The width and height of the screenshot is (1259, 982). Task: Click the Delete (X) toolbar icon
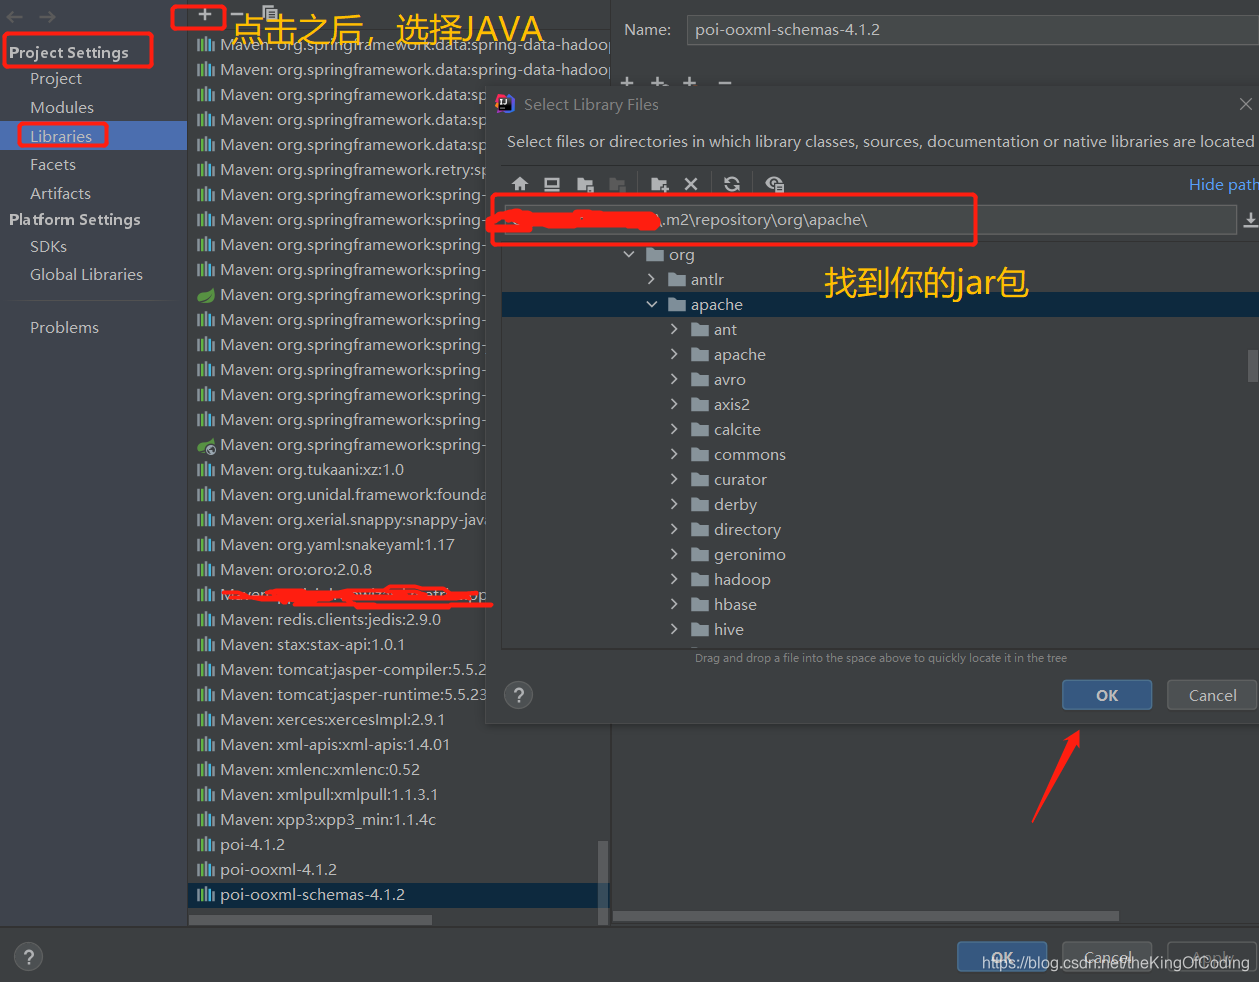[691, 184]
